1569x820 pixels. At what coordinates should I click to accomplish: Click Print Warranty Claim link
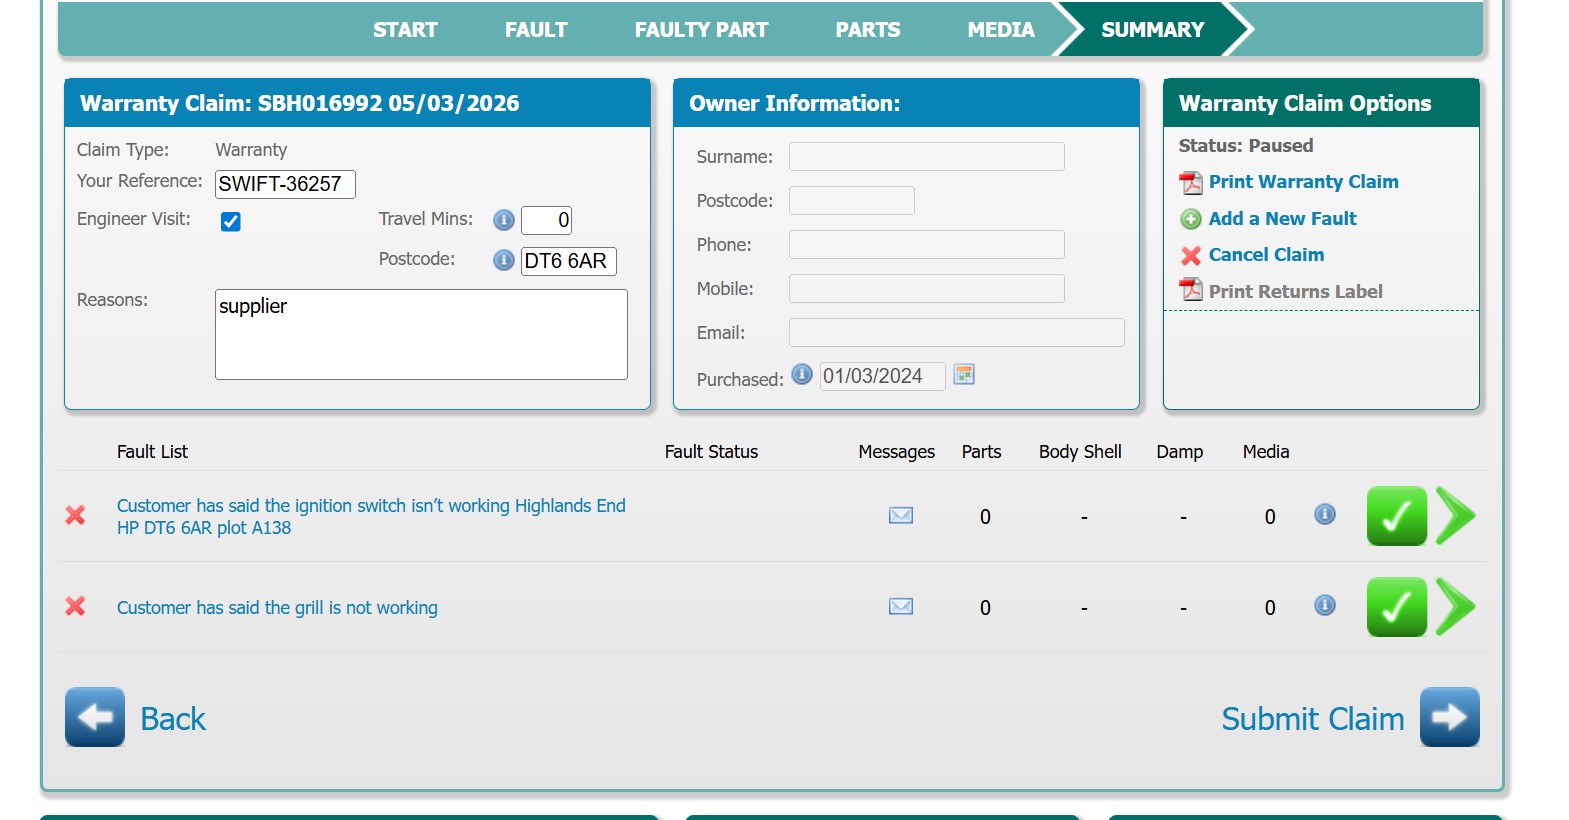[1303, 182]
